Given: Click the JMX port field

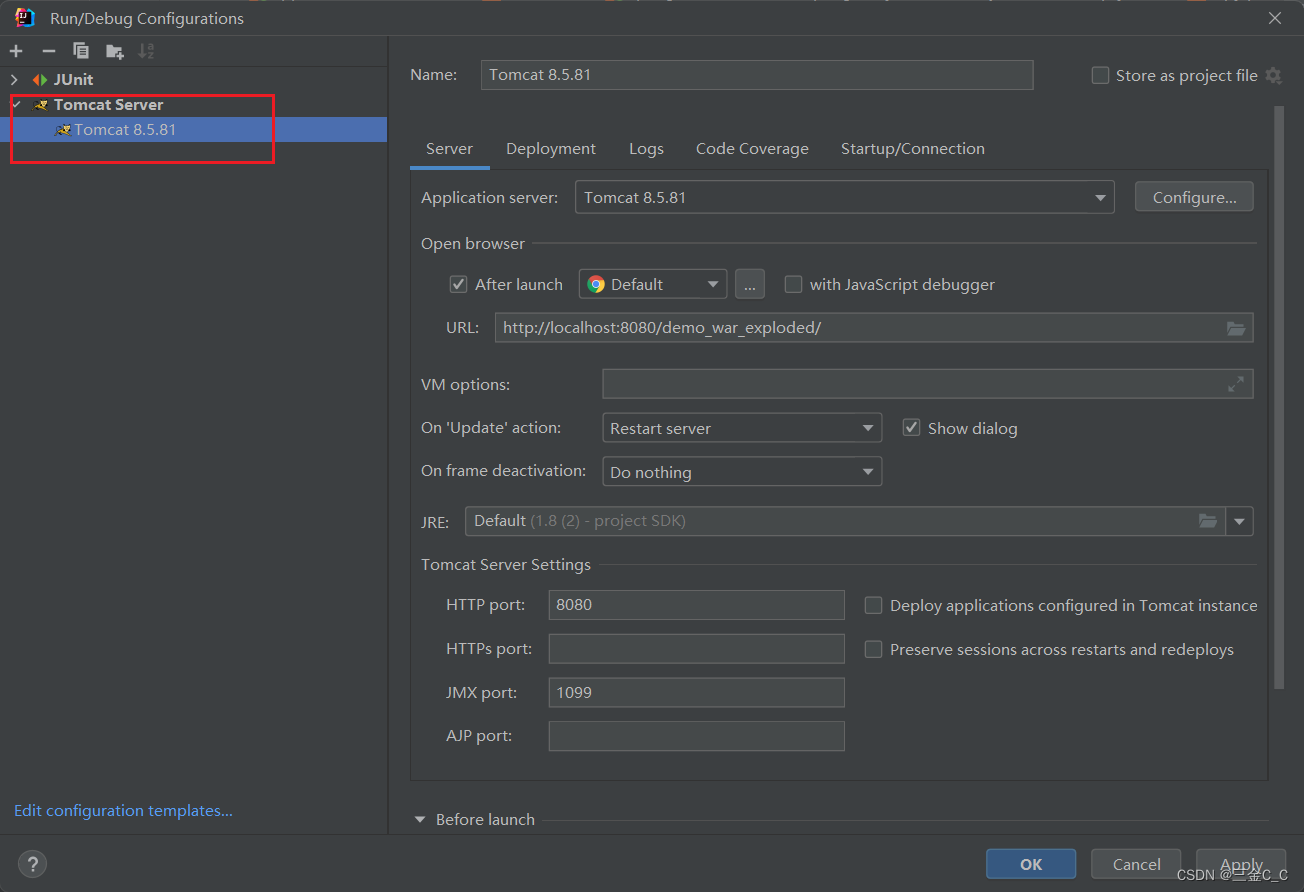Looking at the screenshot, I should (697, 692).
